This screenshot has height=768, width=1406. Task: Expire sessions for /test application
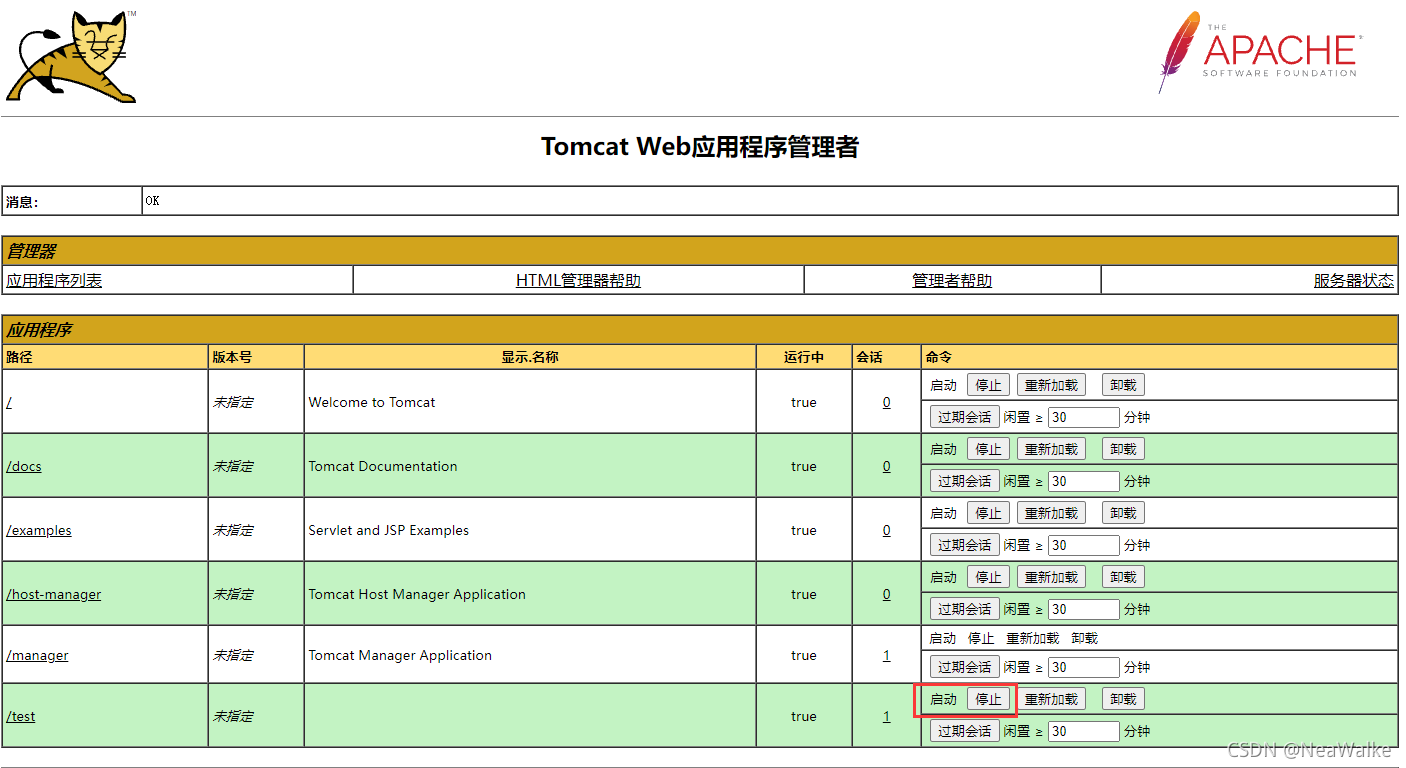click(x=964, y=731)
